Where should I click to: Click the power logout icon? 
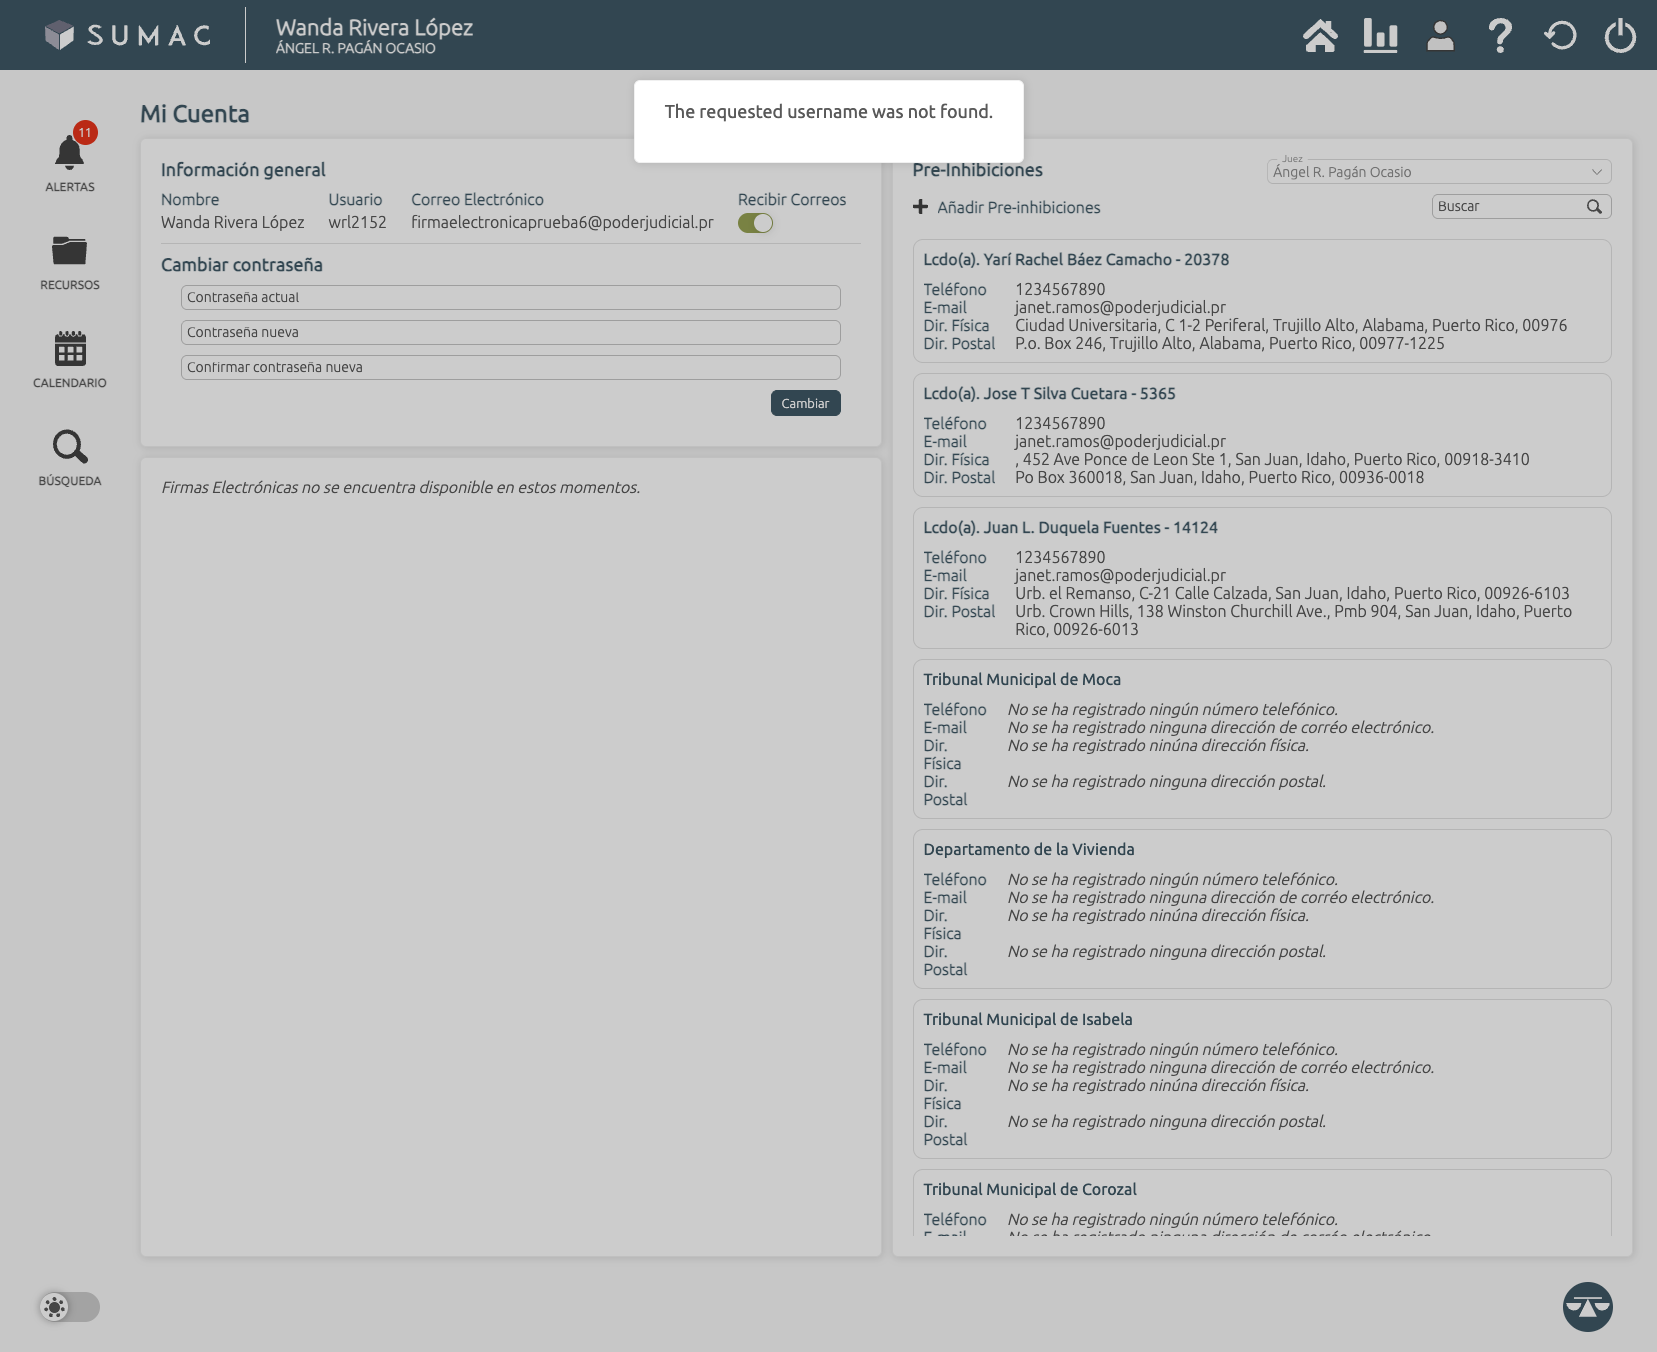pos(1620,36)
